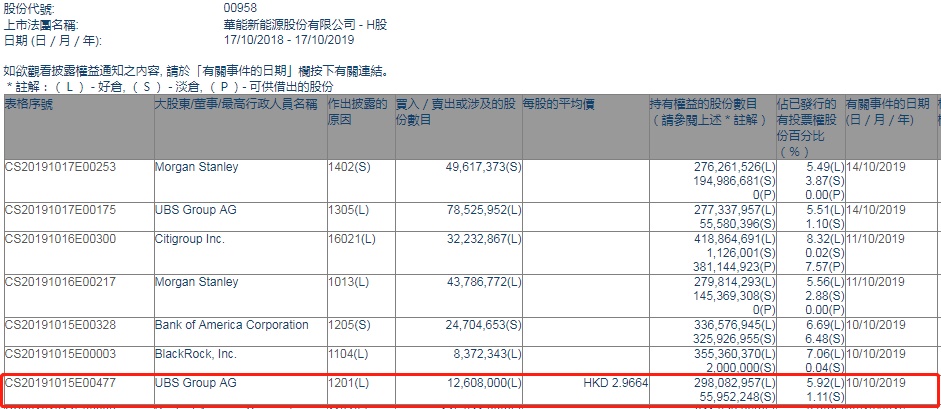
Task: Click percentage 5.92(L)
Action: pos(825,382)
